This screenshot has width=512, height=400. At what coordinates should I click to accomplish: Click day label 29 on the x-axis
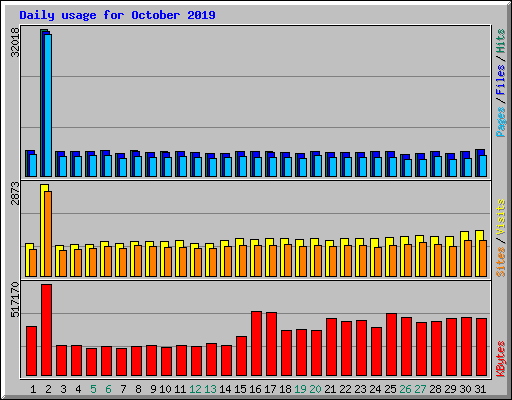pos(450,389)
